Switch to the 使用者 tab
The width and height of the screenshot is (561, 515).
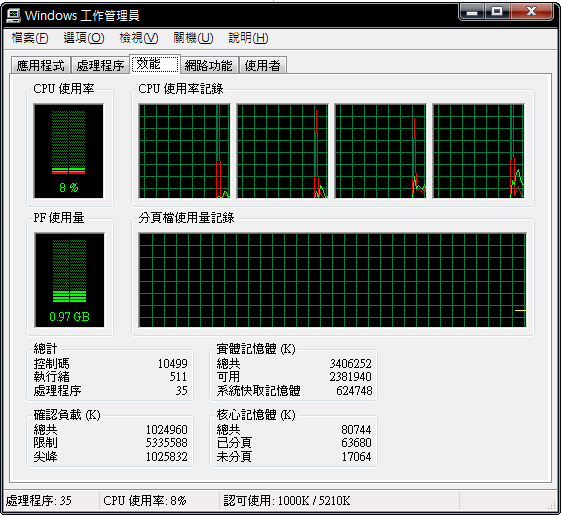[x=263, y=65]
